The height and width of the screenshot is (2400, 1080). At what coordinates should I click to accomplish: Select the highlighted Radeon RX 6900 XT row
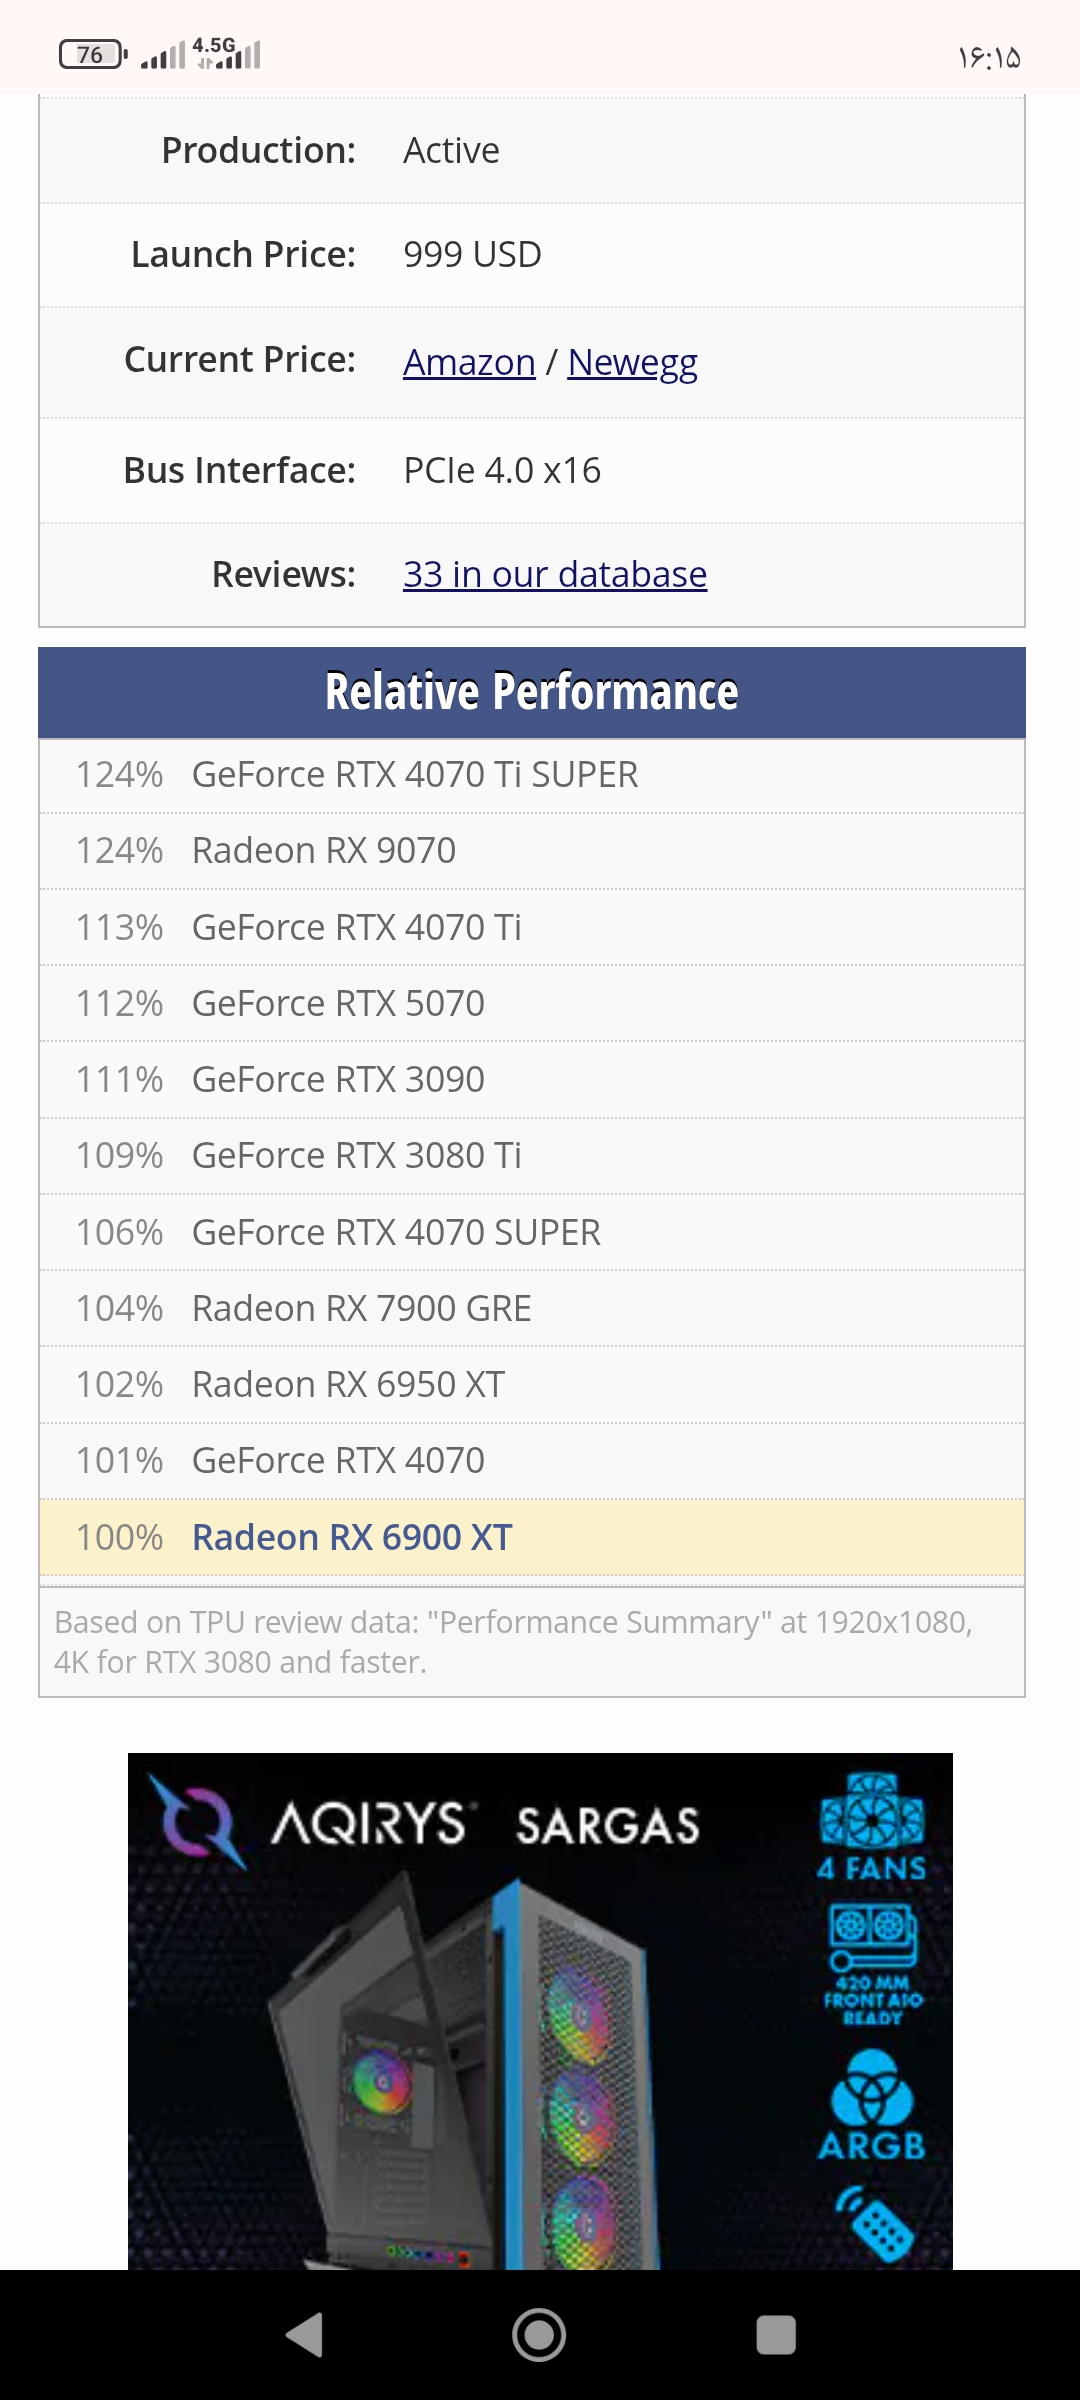point(532,1537)
